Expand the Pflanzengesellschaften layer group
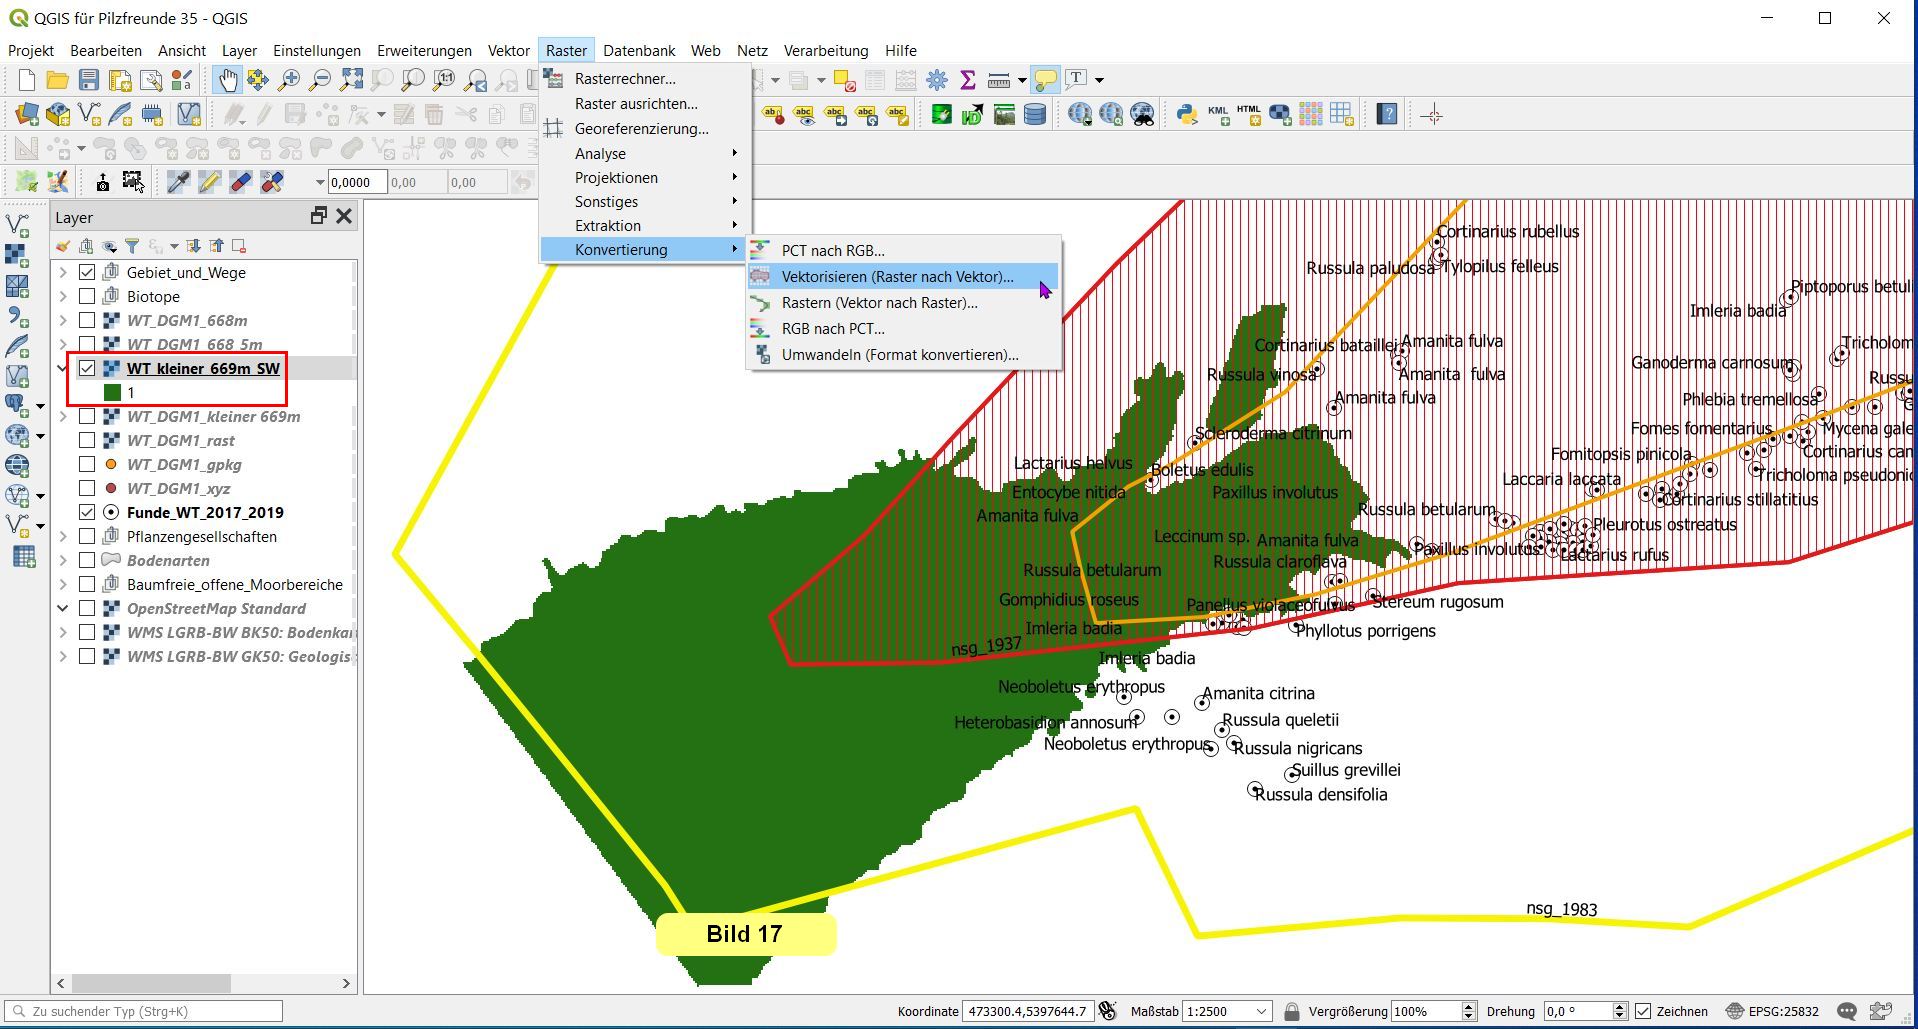The height and width of the screenshot is (1029, 1918). click(63, 537)
